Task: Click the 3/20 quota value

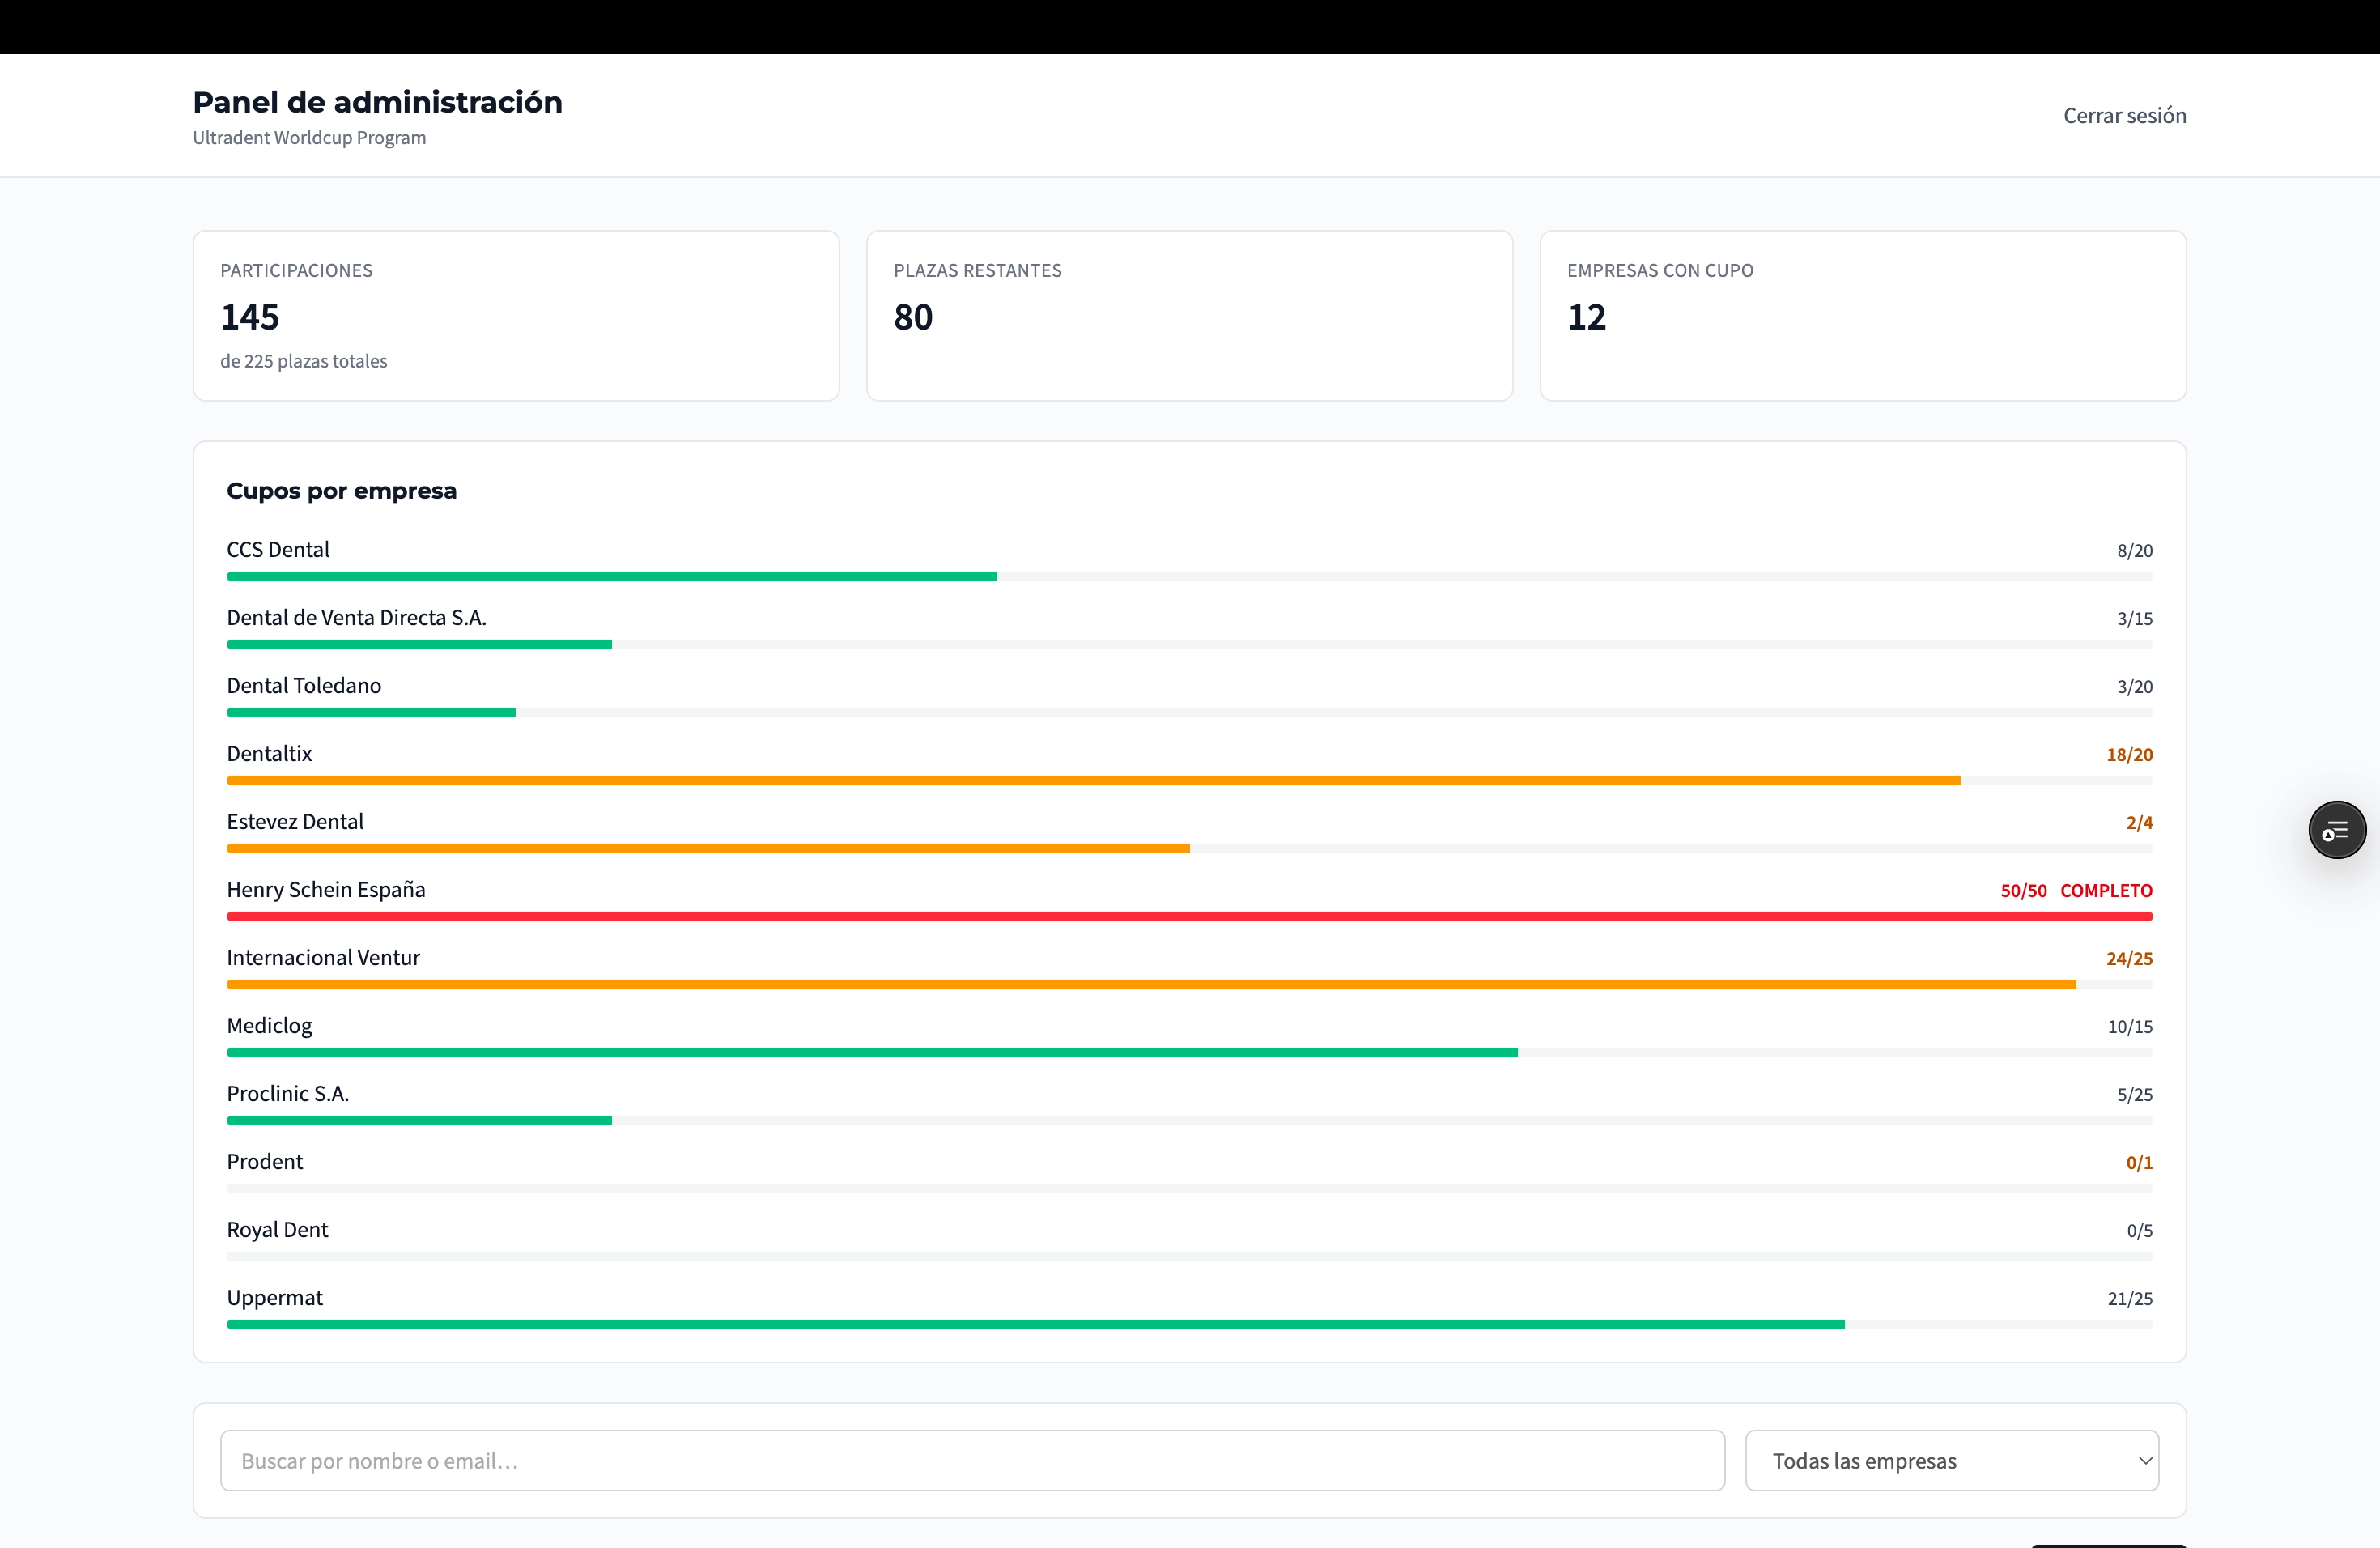Action: (2134, 687)
